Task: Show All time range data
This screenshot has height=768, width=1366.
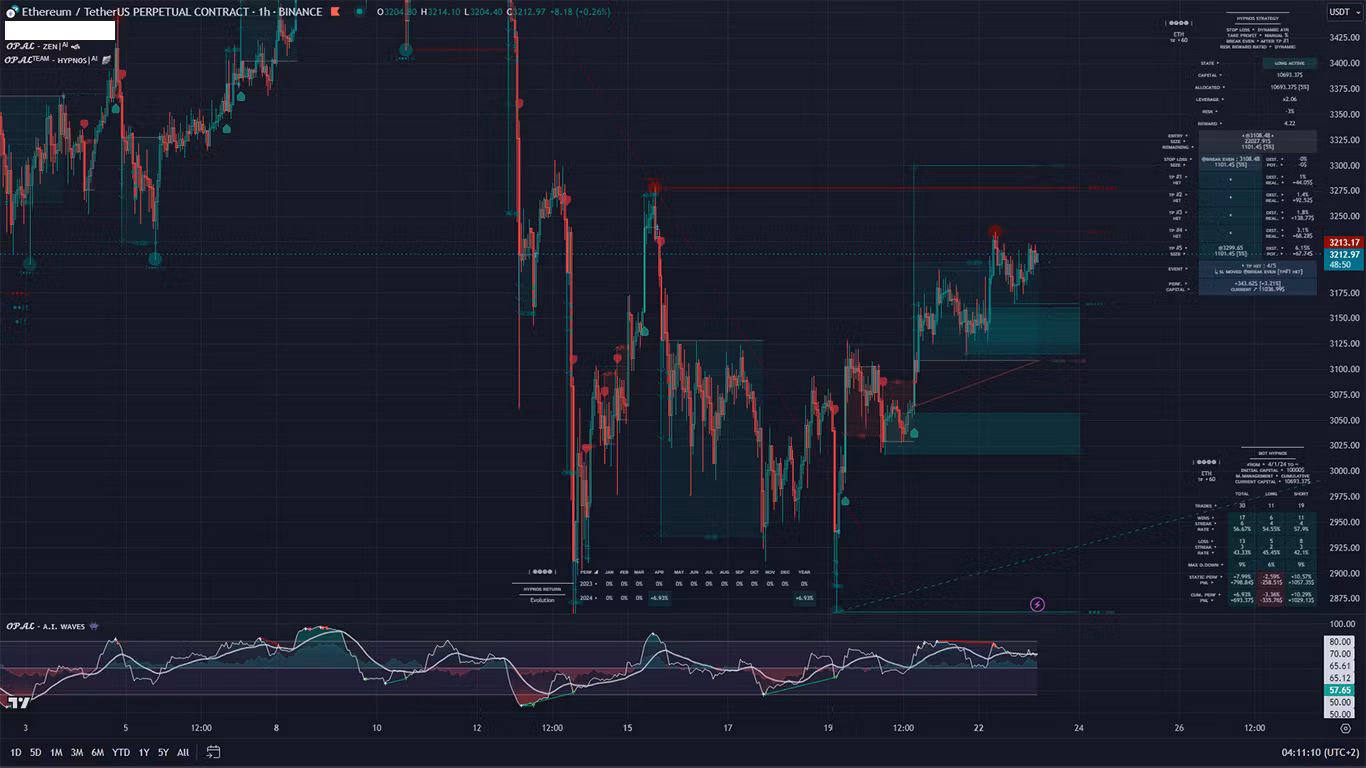Action: (x=183, y=752)
